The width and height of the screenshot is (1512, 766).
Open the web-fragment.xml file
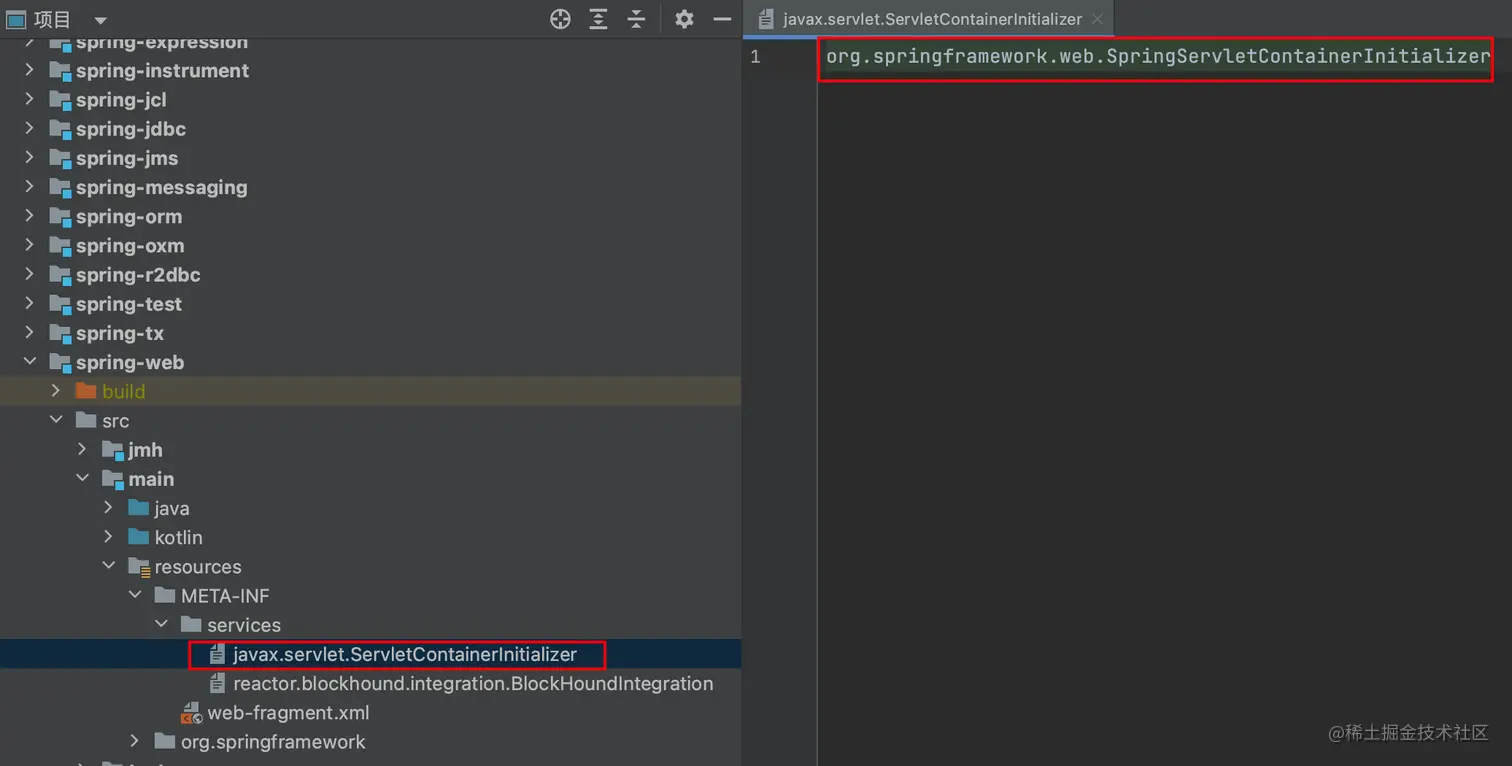(370, 712)
